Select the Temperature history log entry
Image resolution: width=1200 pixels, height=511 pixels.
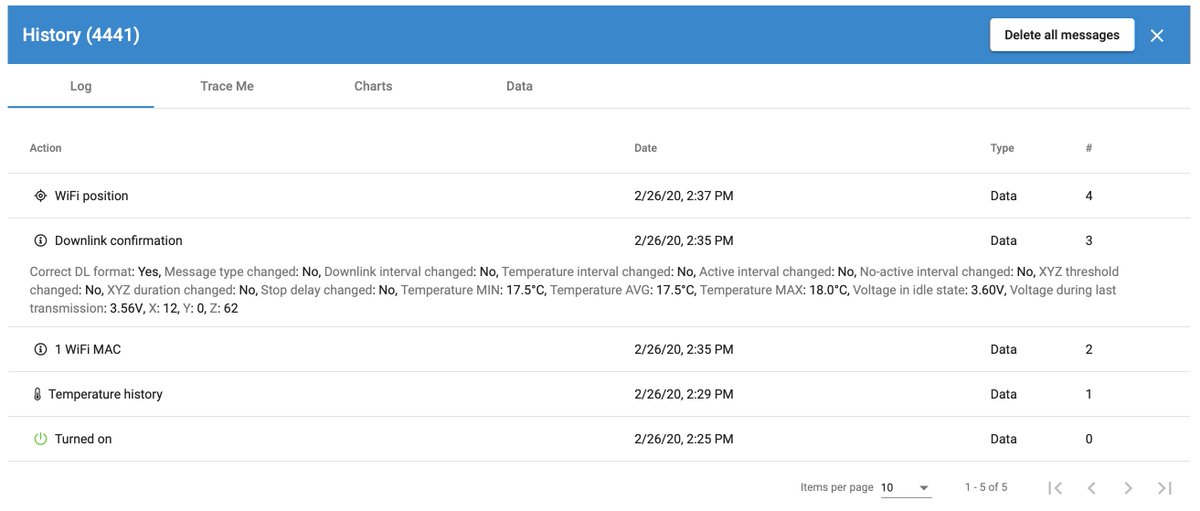599,395
